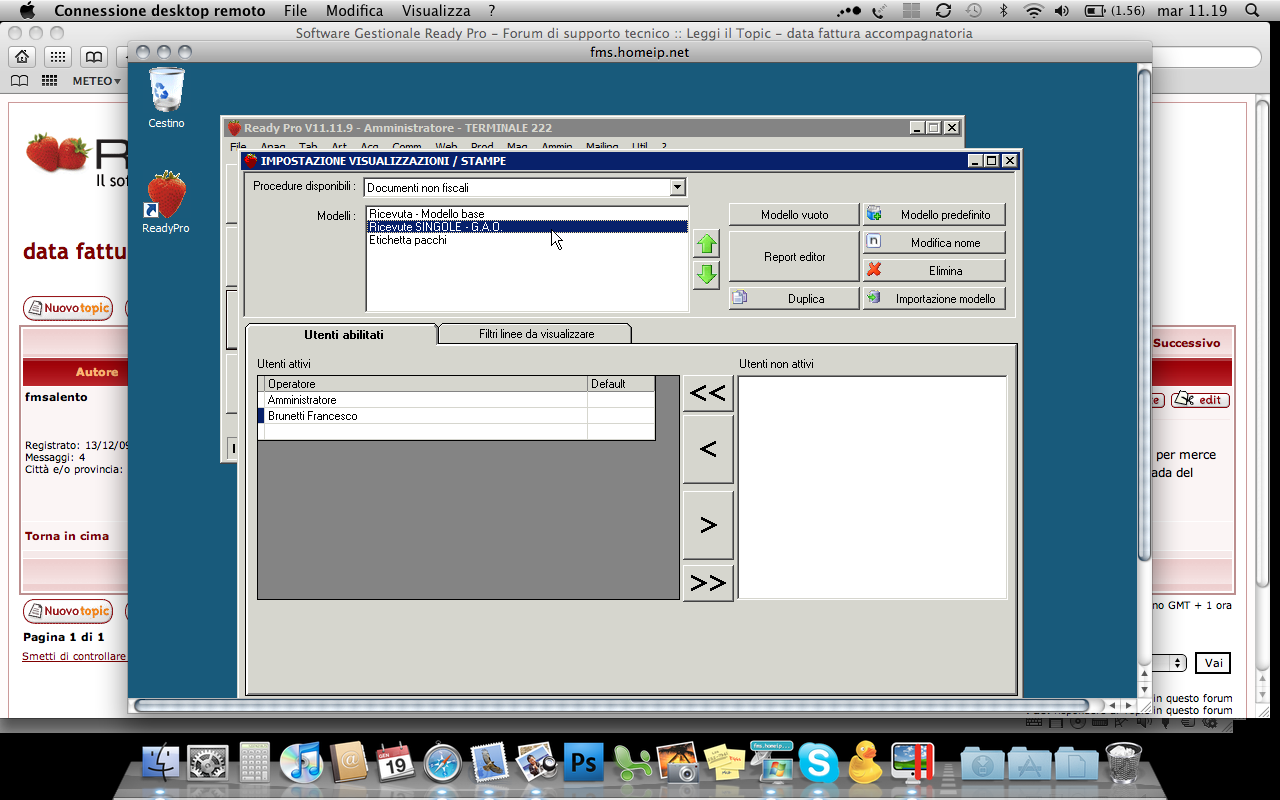Screen dimensions: 1280x800
Task: Open the Cestino recycle bin on remote desktop
Action: coord(166,98)
